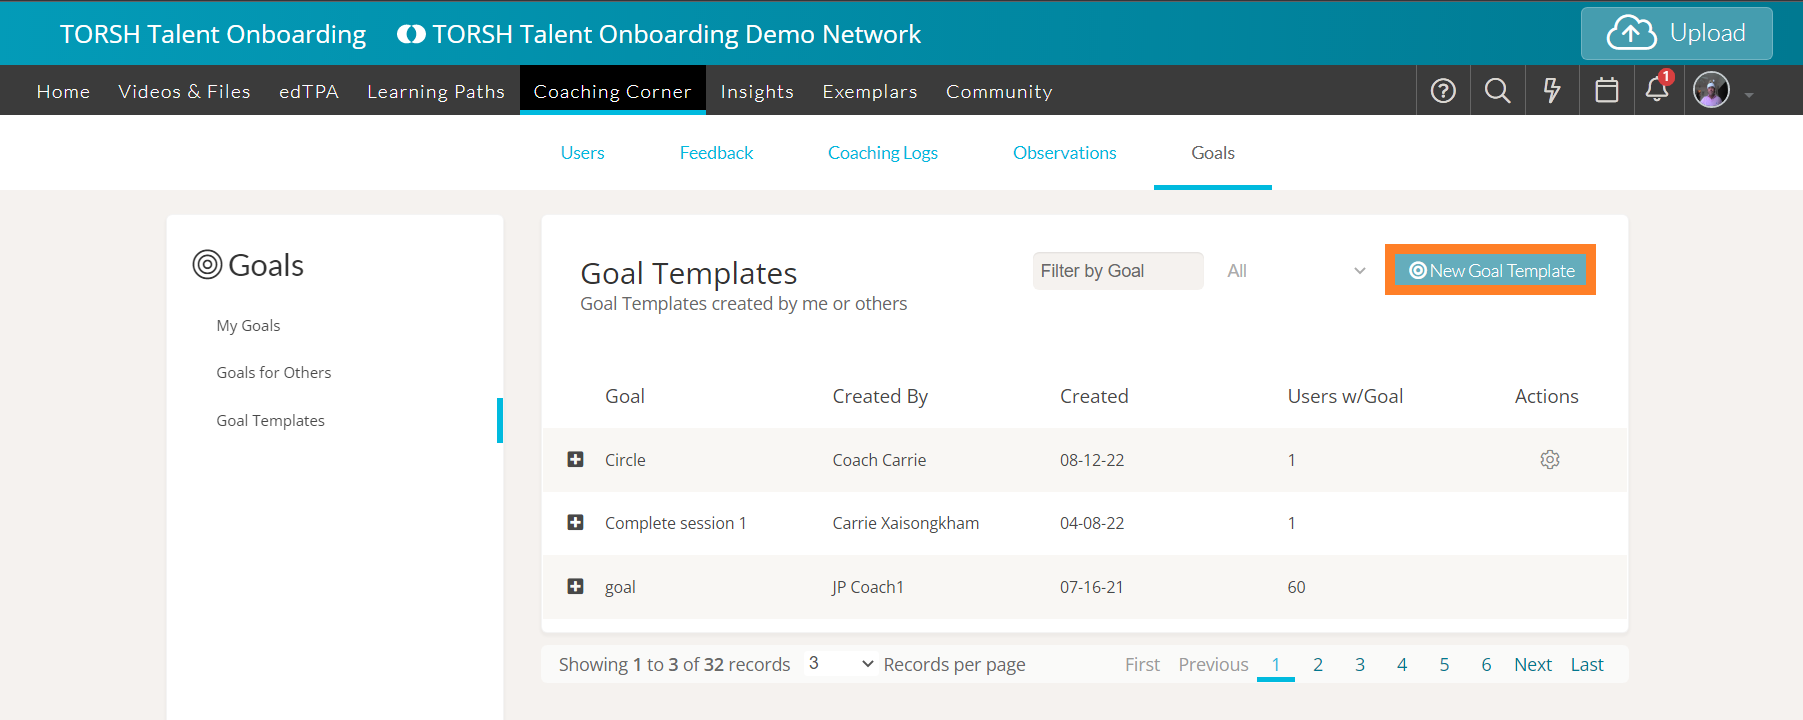Screen dimensions: 1803x720
Task: Open the lightning bolt quick actions icon
Action: coord(1552,91)
